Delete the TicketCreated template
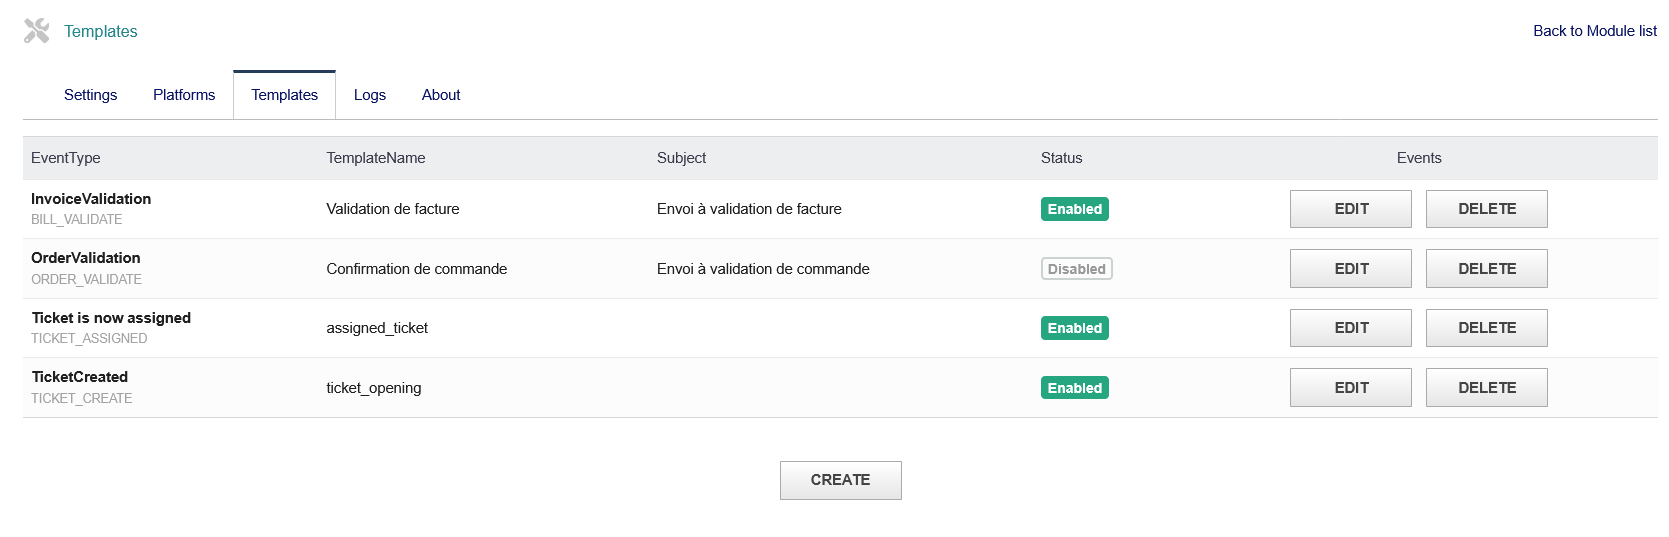 [x=1486, y=388]
